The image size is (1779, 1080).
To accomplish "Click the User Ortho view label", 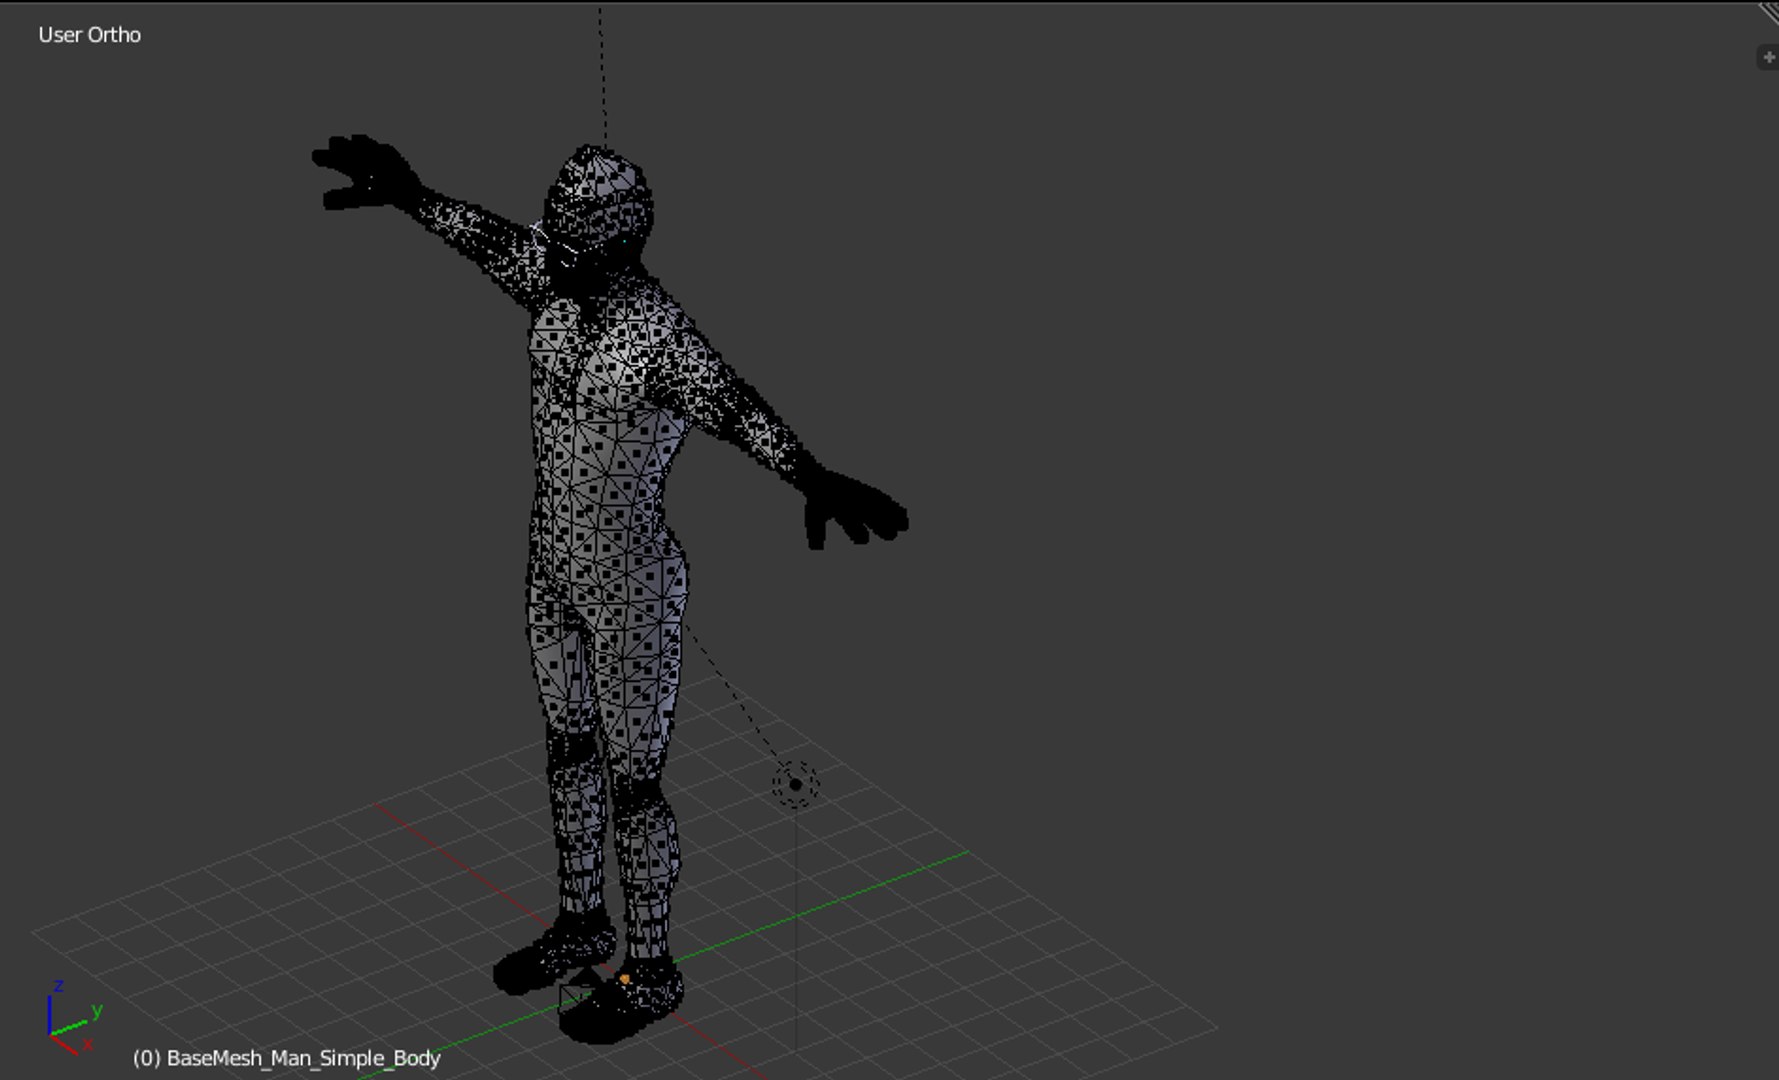I will click(90, 34).
